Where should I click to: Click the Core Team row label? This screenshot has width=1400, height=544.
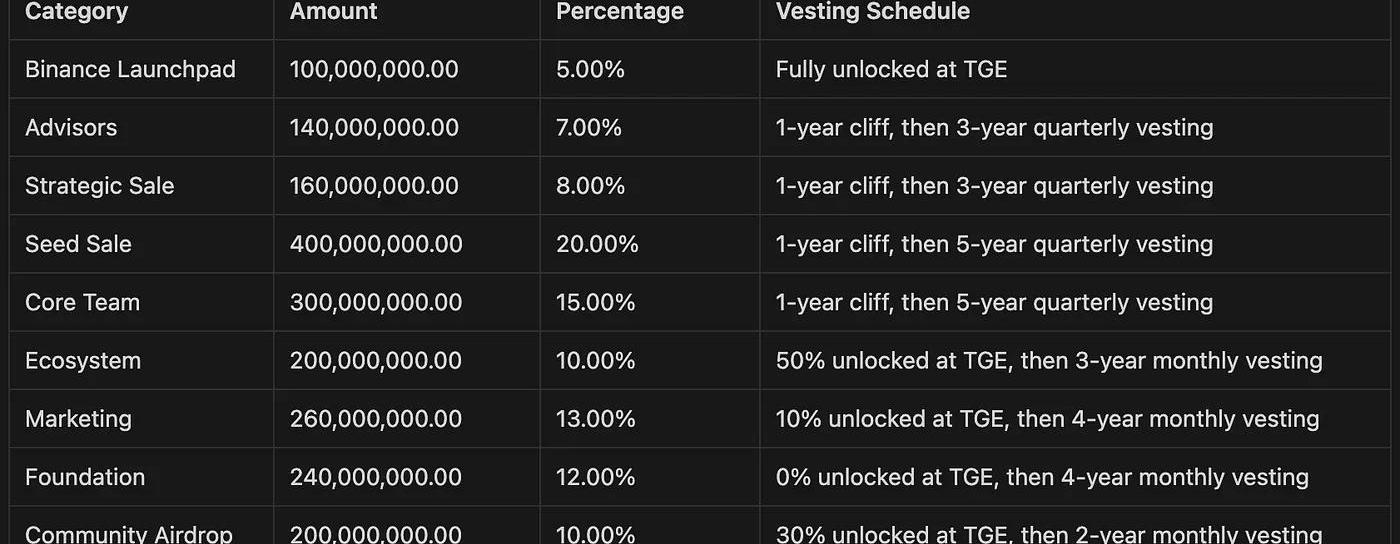82,302
